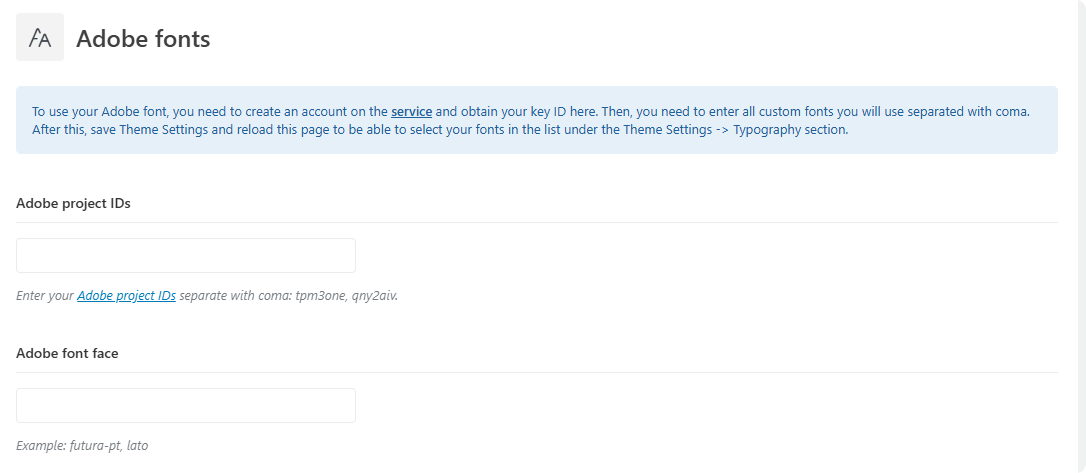This screenshot has height=473, width=1086.
Task: Click the Adobe project IDs field label
Action: 73,204
